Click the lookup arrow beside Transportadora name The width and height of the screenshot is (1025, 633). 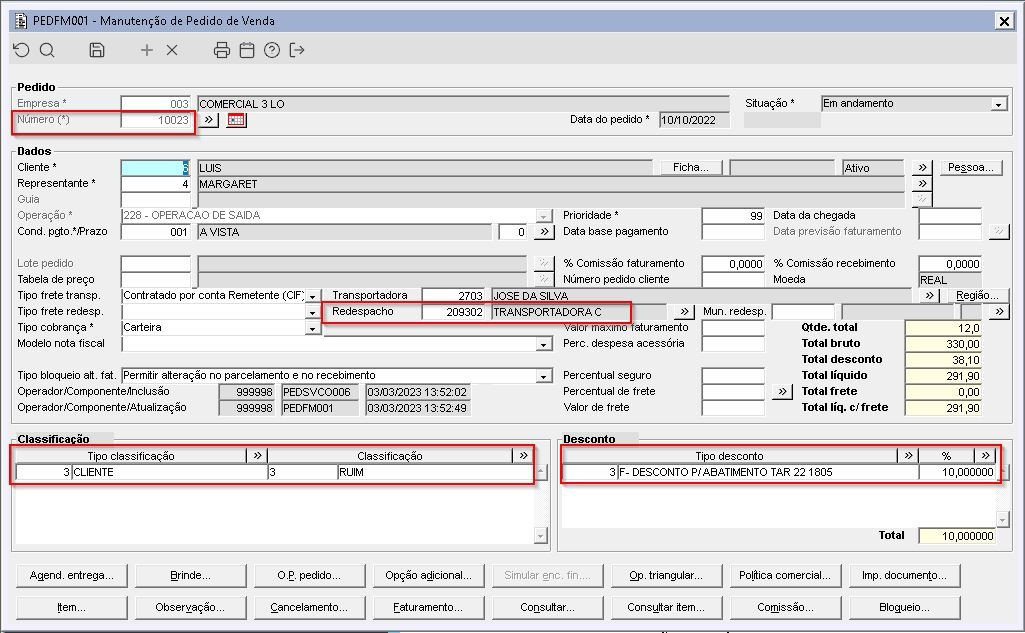930,296
